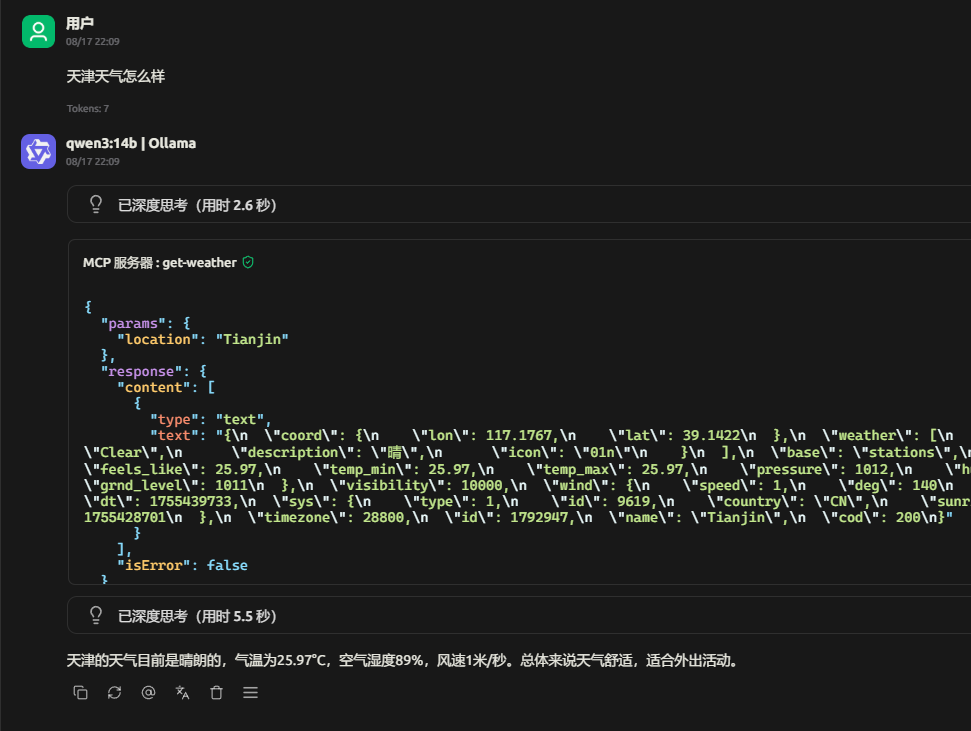Screen dimensions: 971x731
Task: Click the get-weather green shield icon
Action: pos(248,262)
